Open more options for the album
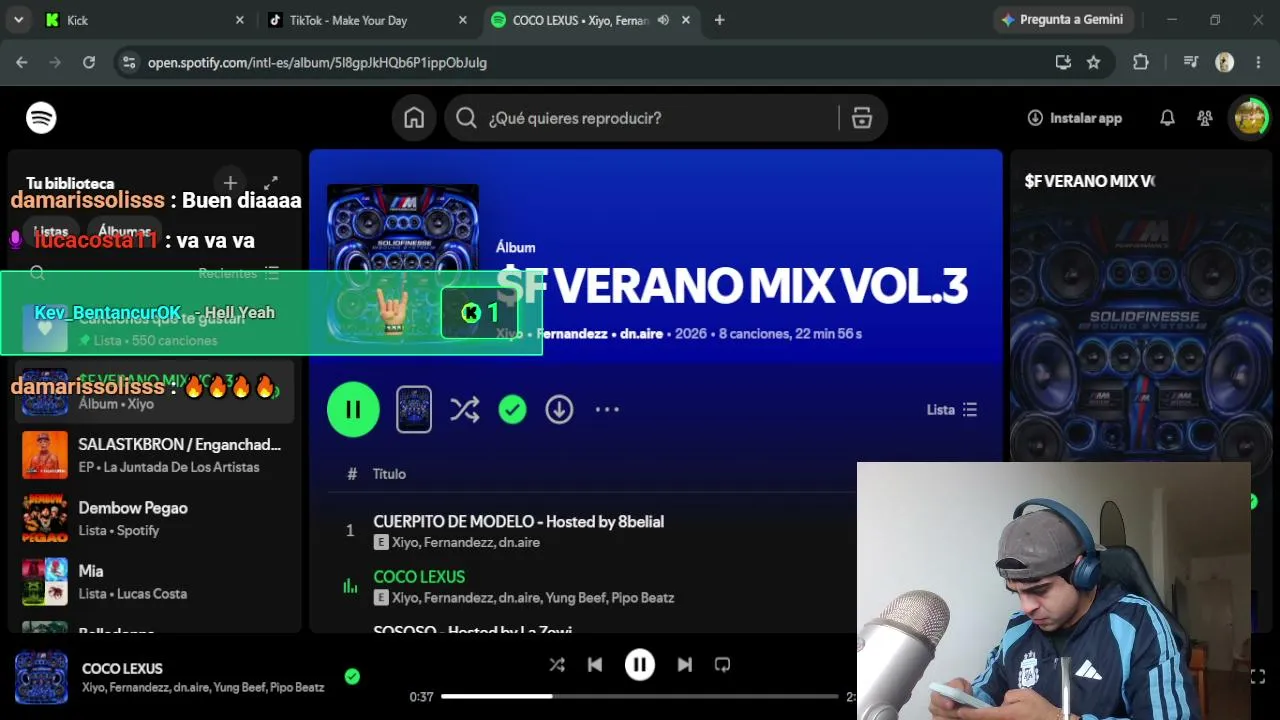Image resolution: width=1280 pixels, height=720 pixels. pyautogui.click(x=607, y=409)
